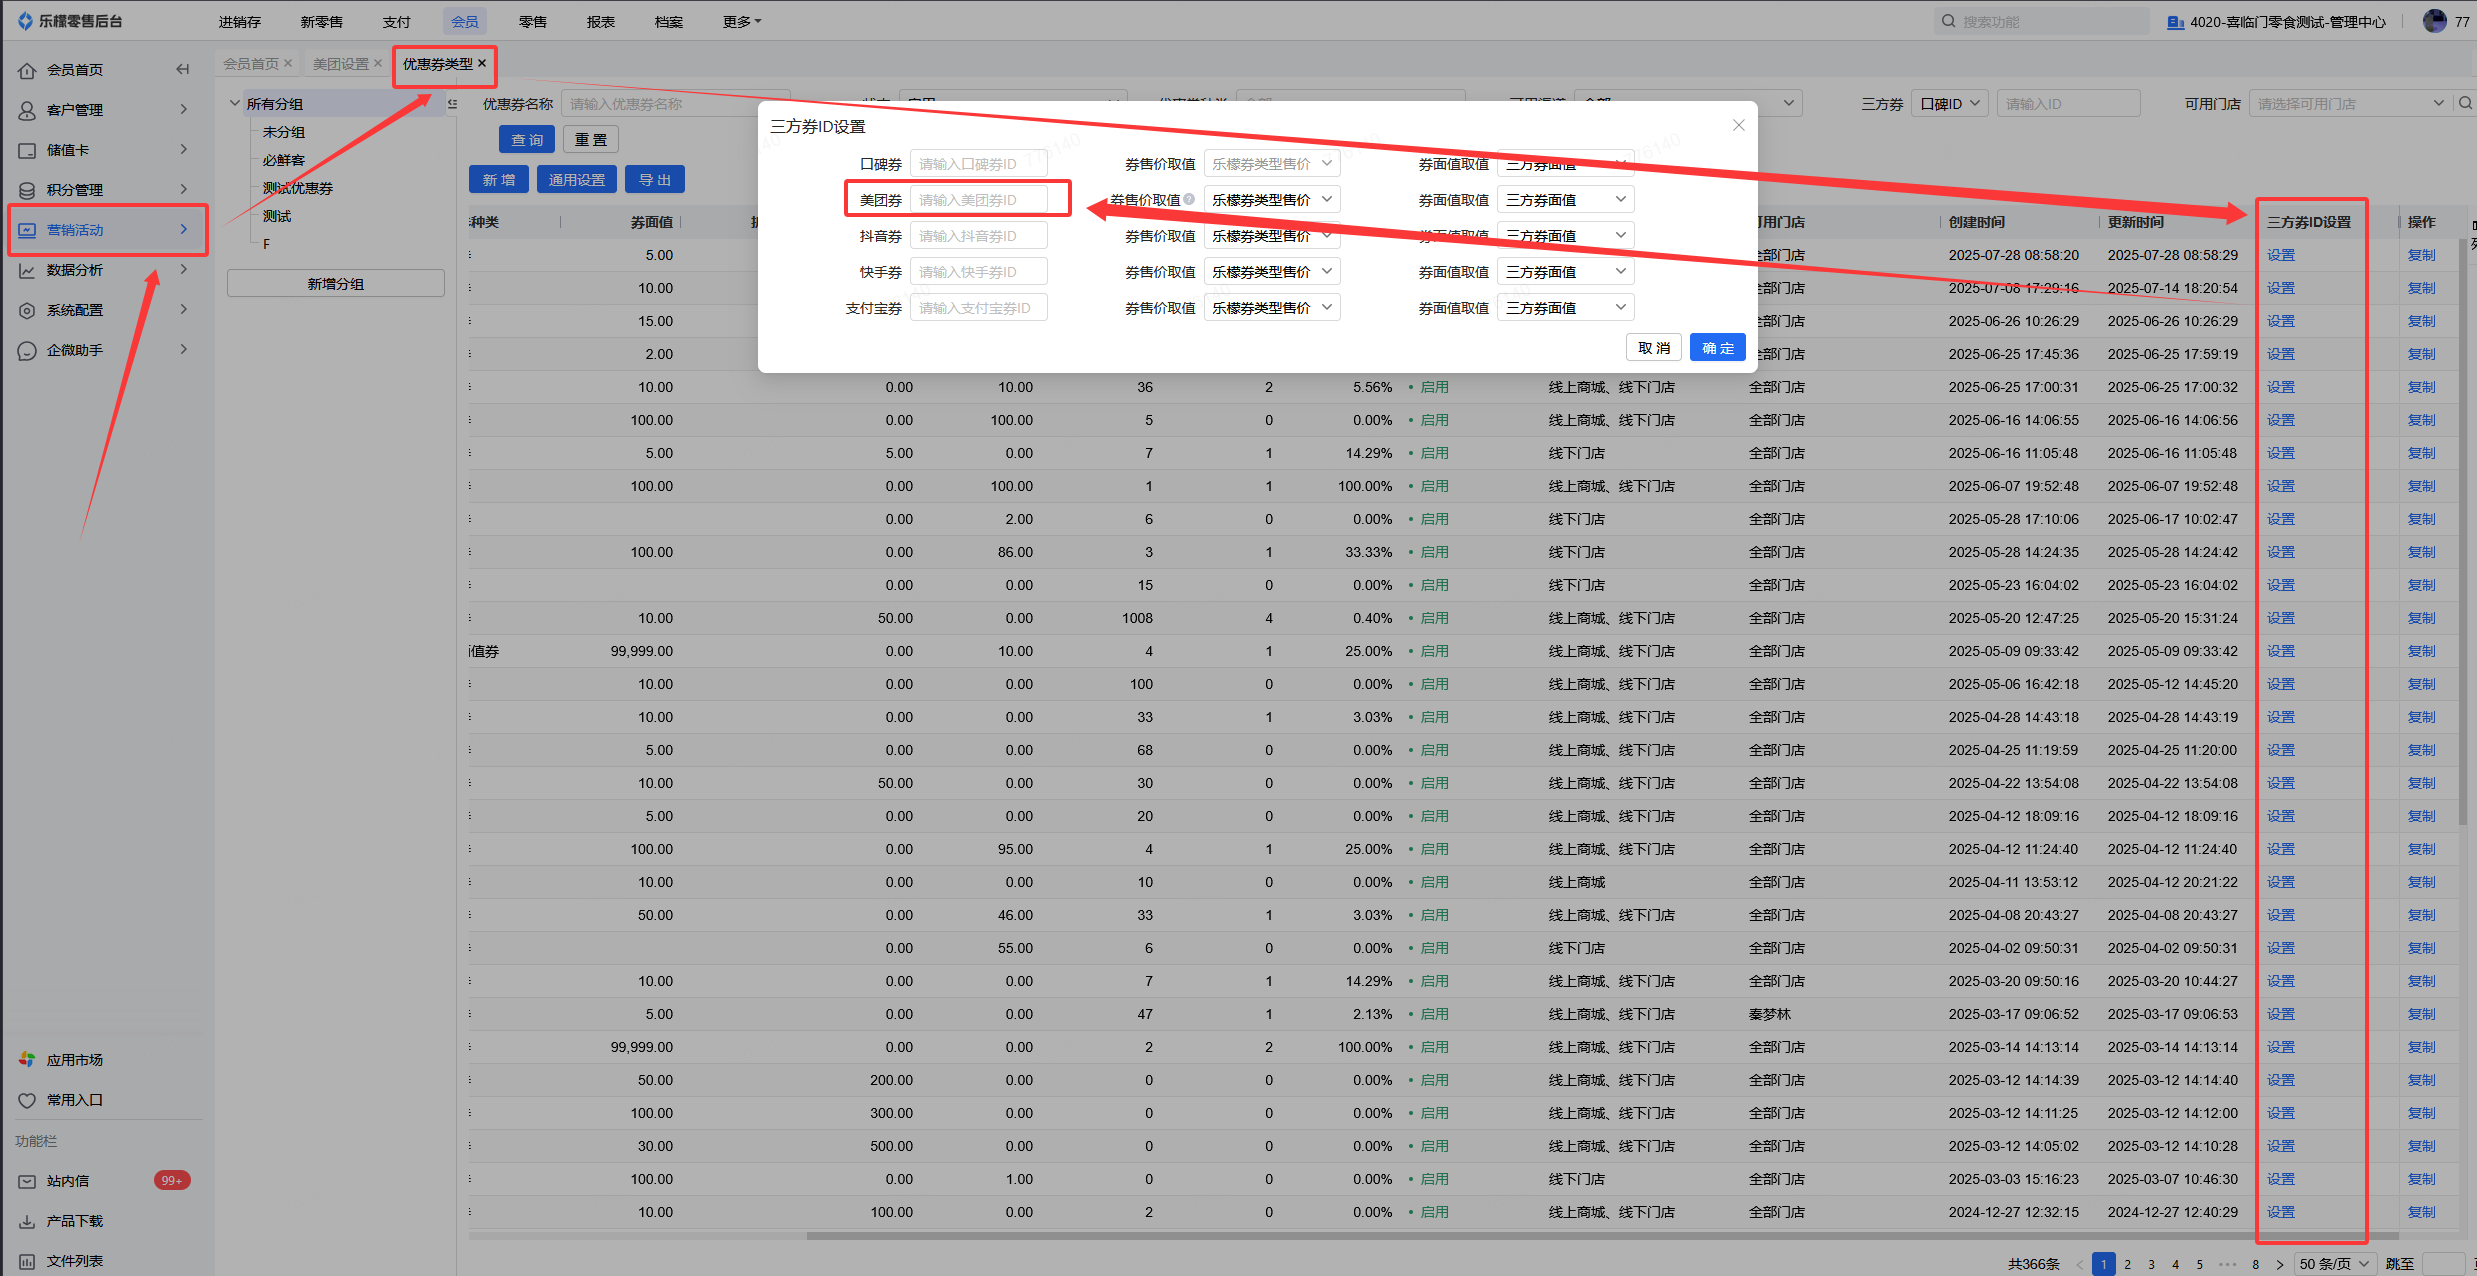The height and width of the screenshot is (1276, 2477).
Task: Click the 通用设置 button
Action: click(577, 179)
